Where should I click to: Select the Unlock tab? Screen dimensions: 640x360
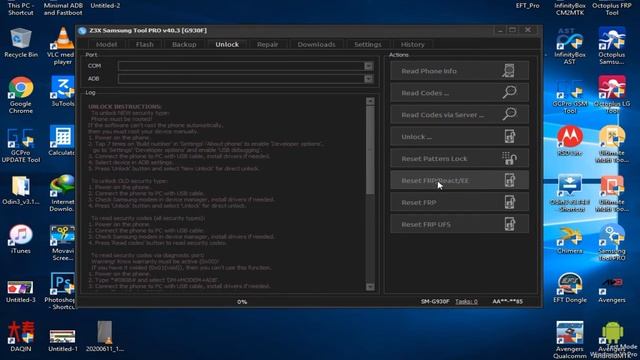coord(227,44)
